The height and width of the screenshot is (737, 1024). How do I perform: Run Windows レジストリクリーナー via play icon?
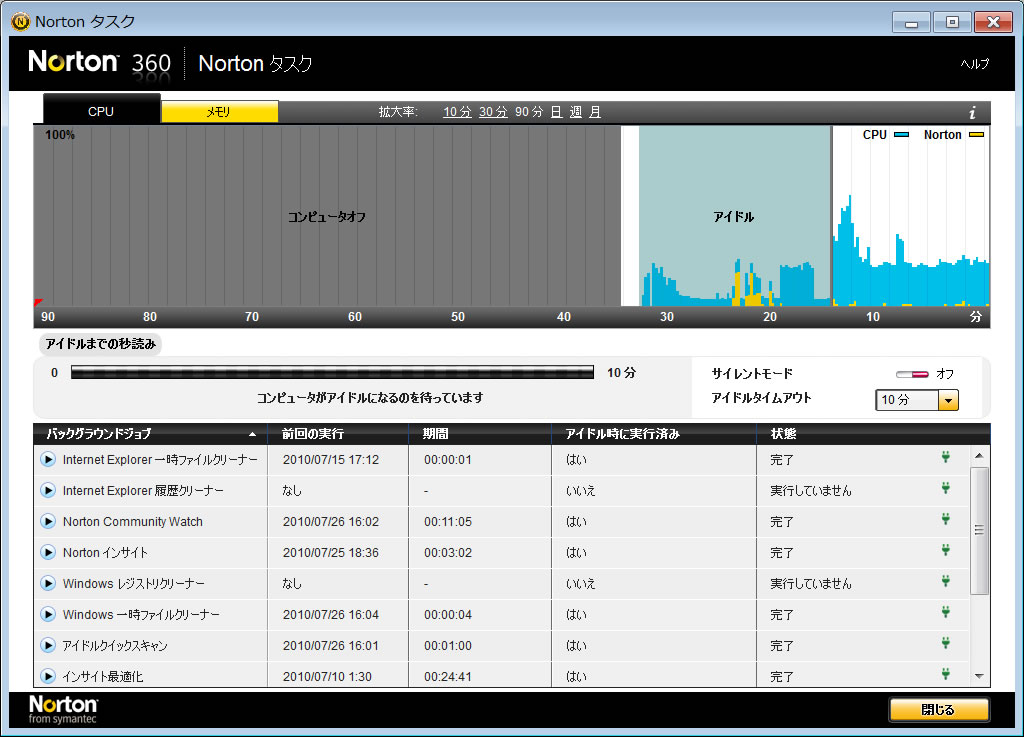48,584
